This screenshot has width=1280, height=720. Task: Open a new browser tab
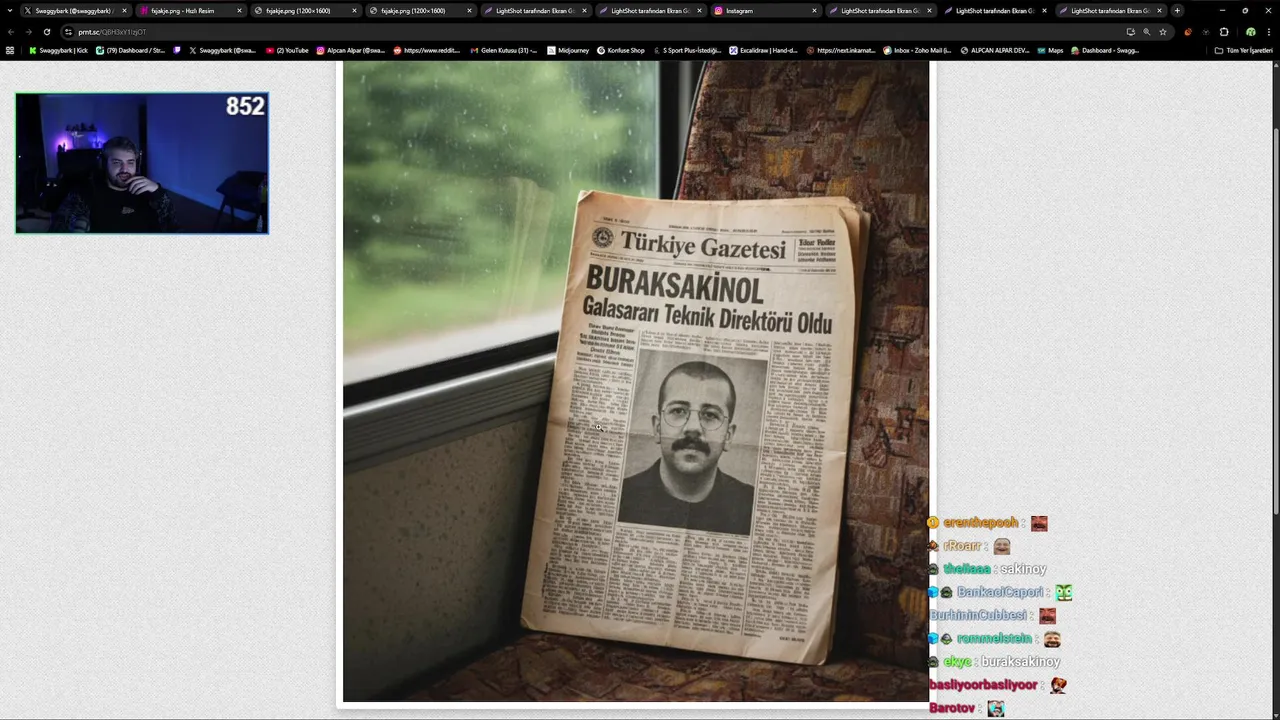coord(1177,10)
